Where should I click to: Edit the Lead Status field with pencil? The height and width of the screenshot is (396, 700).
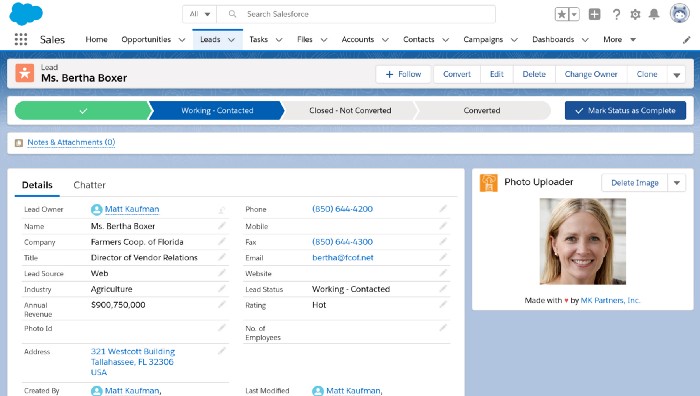(443, 288)
